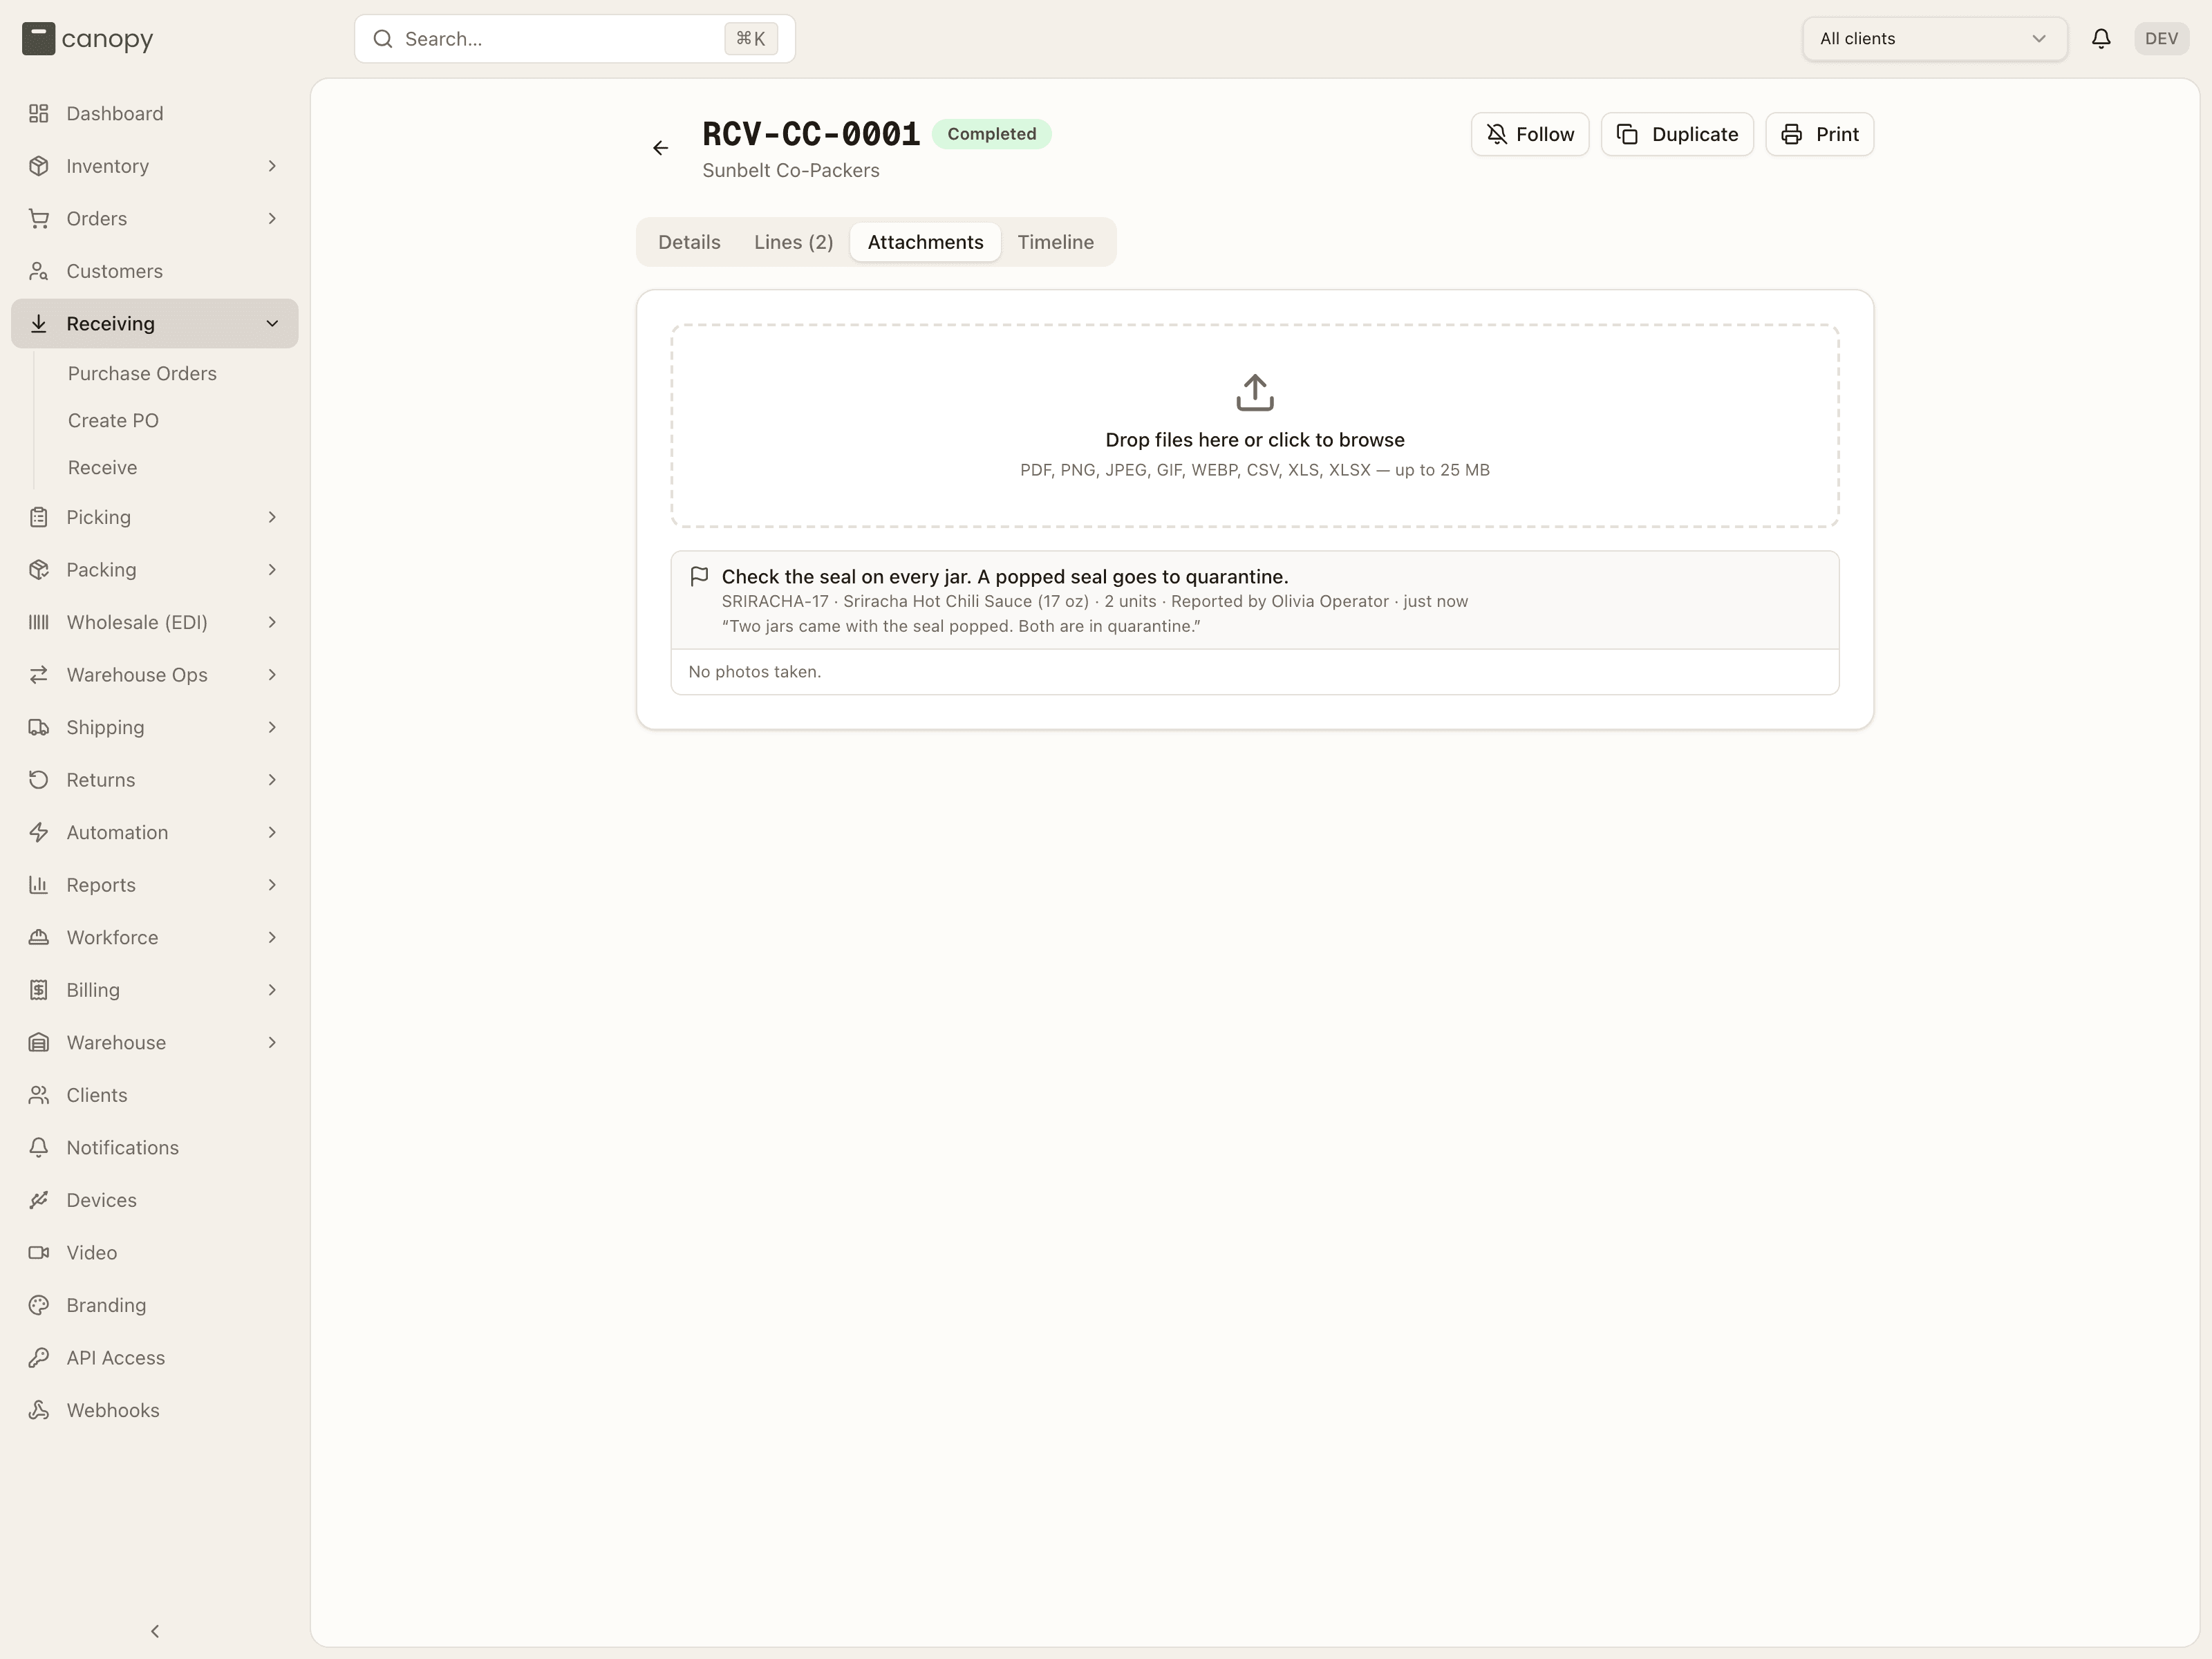Expand the Warehouse Ops menu
Image resolution: width=2212 pixels, height=1659 pixels.
pos(155,675)
